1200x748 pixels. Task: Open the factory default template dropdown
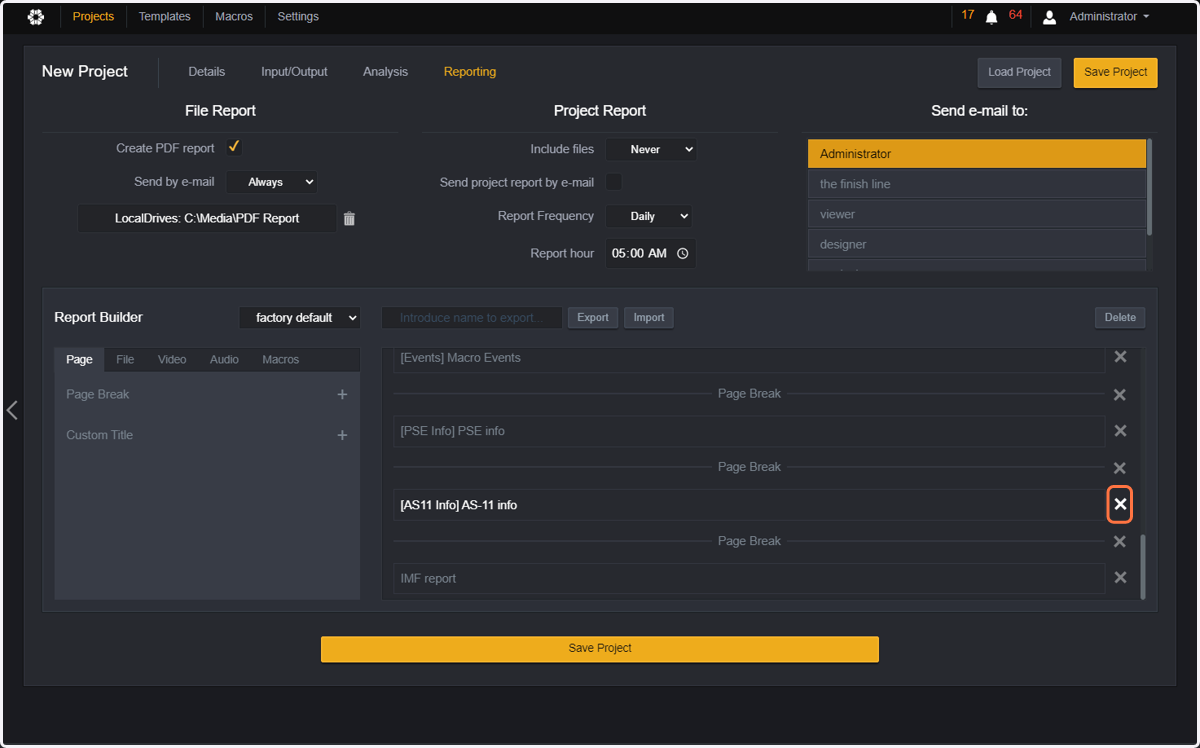coord(300,317)
